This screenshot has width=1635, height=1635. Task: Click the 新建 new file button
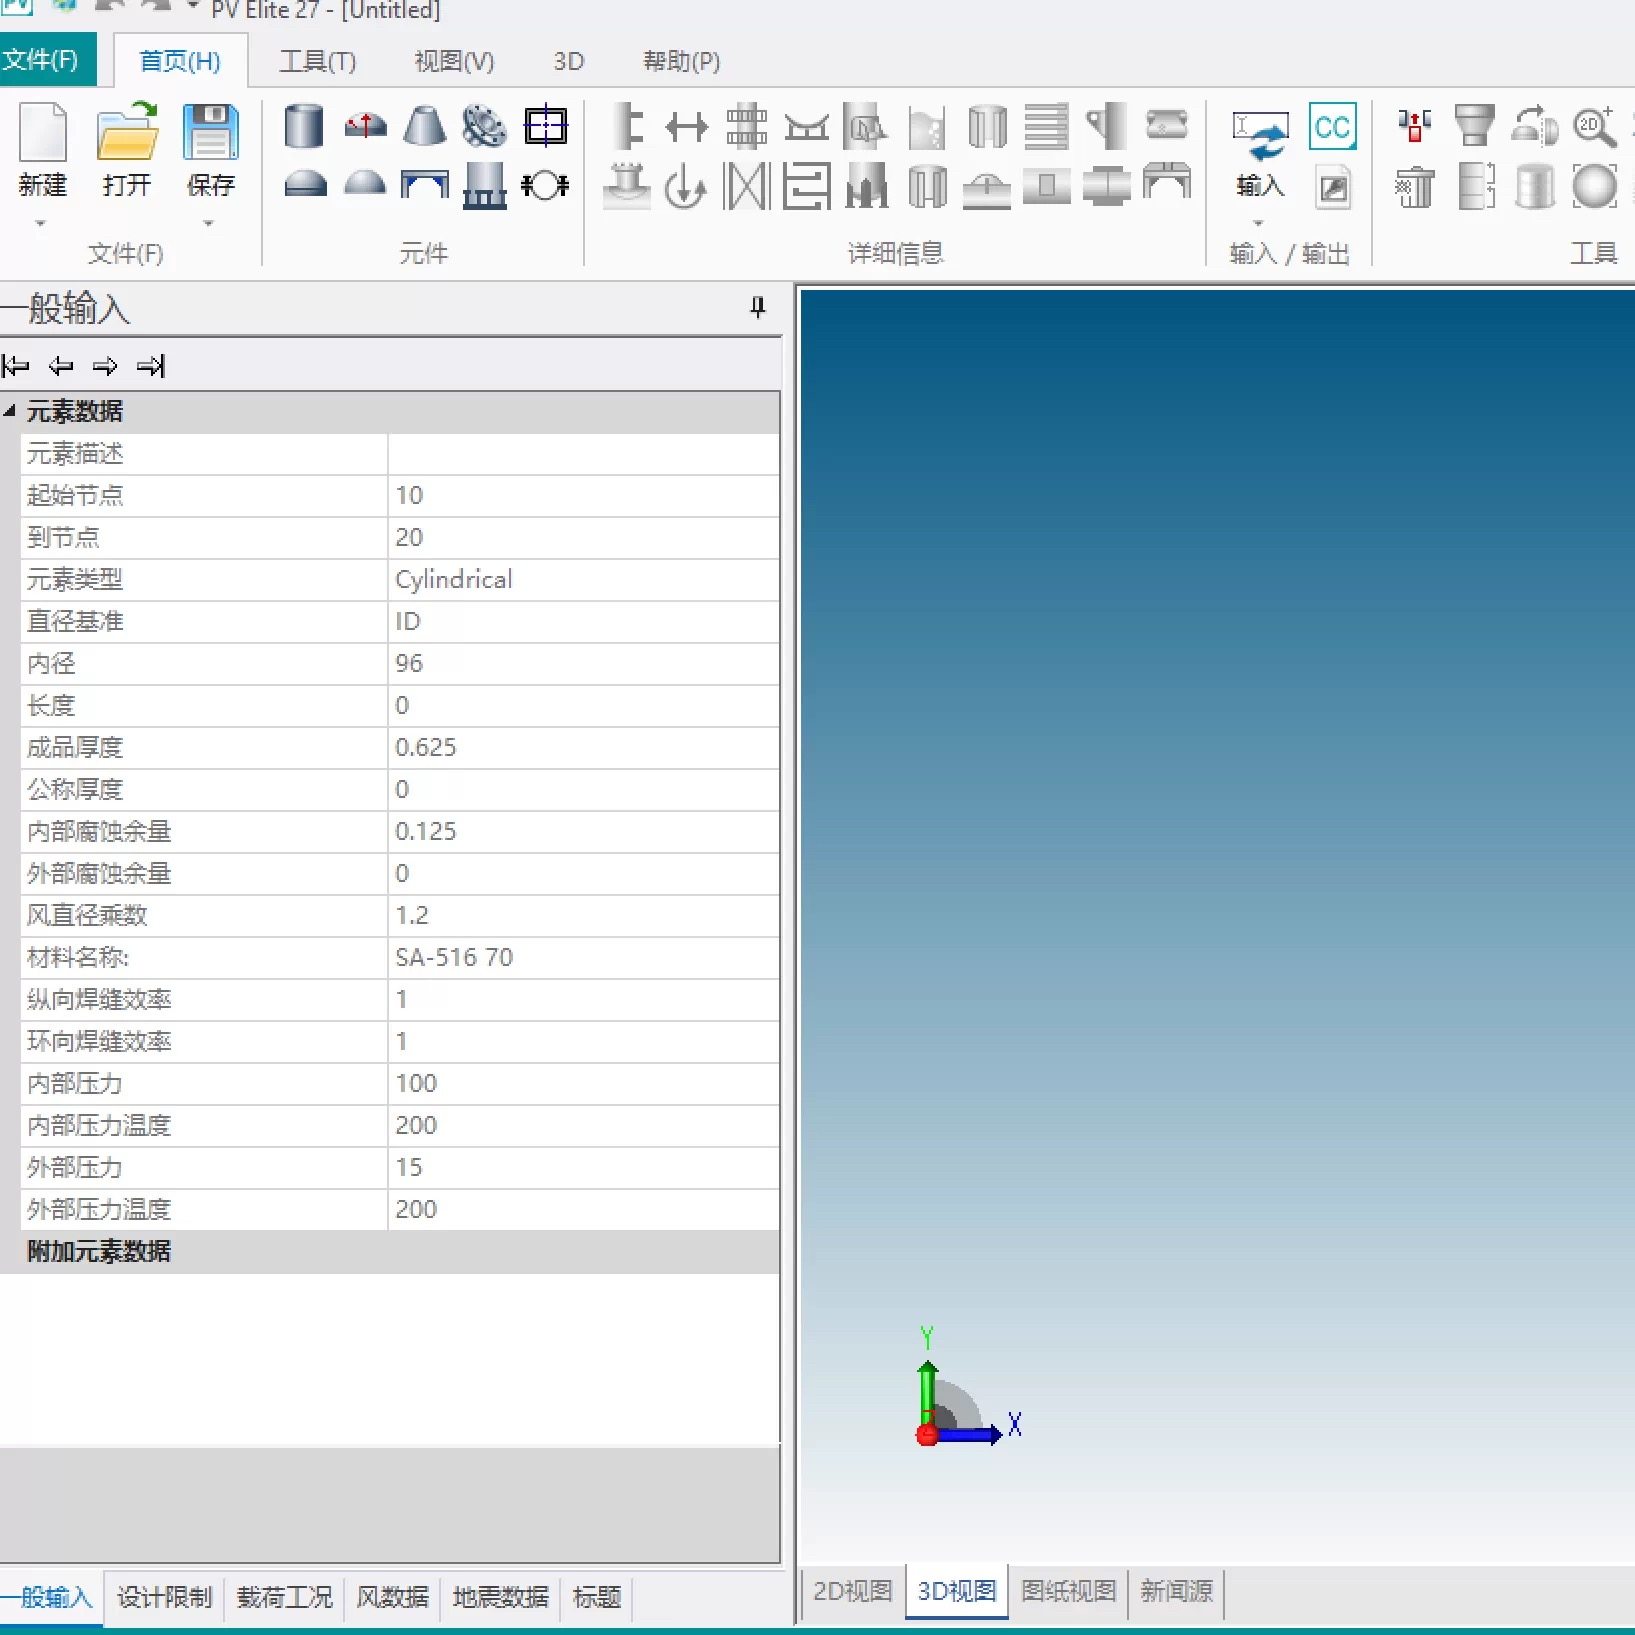pos(42,150)
